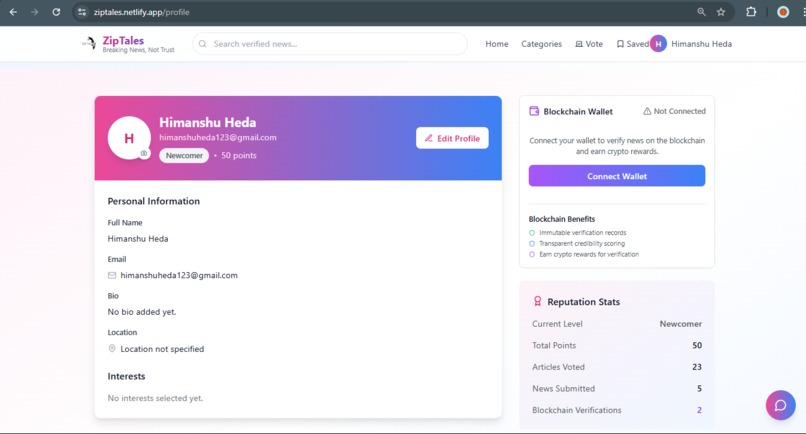Viewport: 806px width, 434px height.
Task: Click the Current Level value Newcomer
Action: point(681,324)
